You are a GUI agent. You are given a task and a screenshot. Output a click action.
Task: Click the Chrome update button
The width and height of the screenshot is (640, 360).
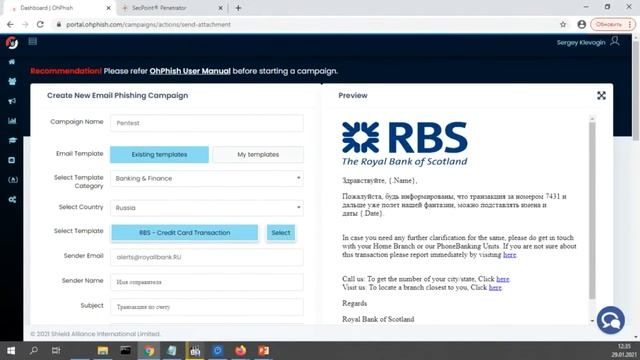612,24
